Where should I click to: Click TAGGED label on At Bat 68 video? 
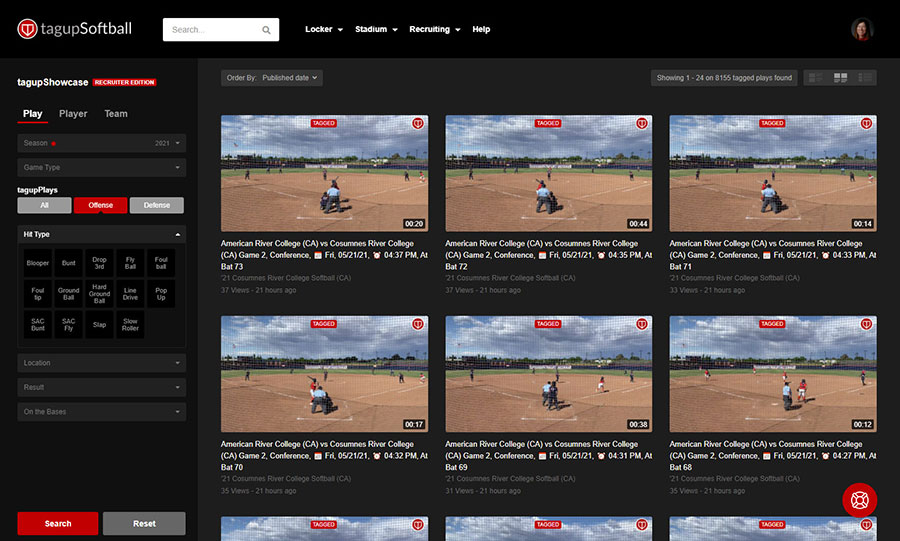click(x=772, y=324)
